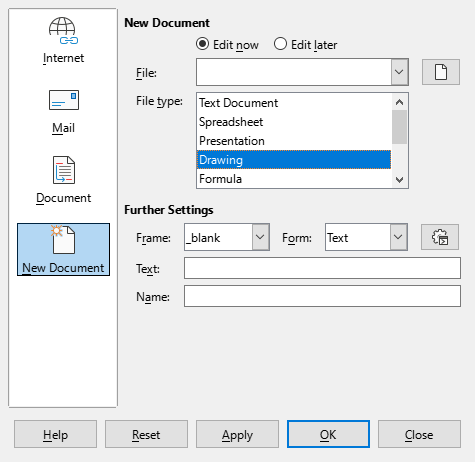This screenshot has height=462, width=475.
Task: Select the Document hyperlink category
Action: tap(63, 180)
